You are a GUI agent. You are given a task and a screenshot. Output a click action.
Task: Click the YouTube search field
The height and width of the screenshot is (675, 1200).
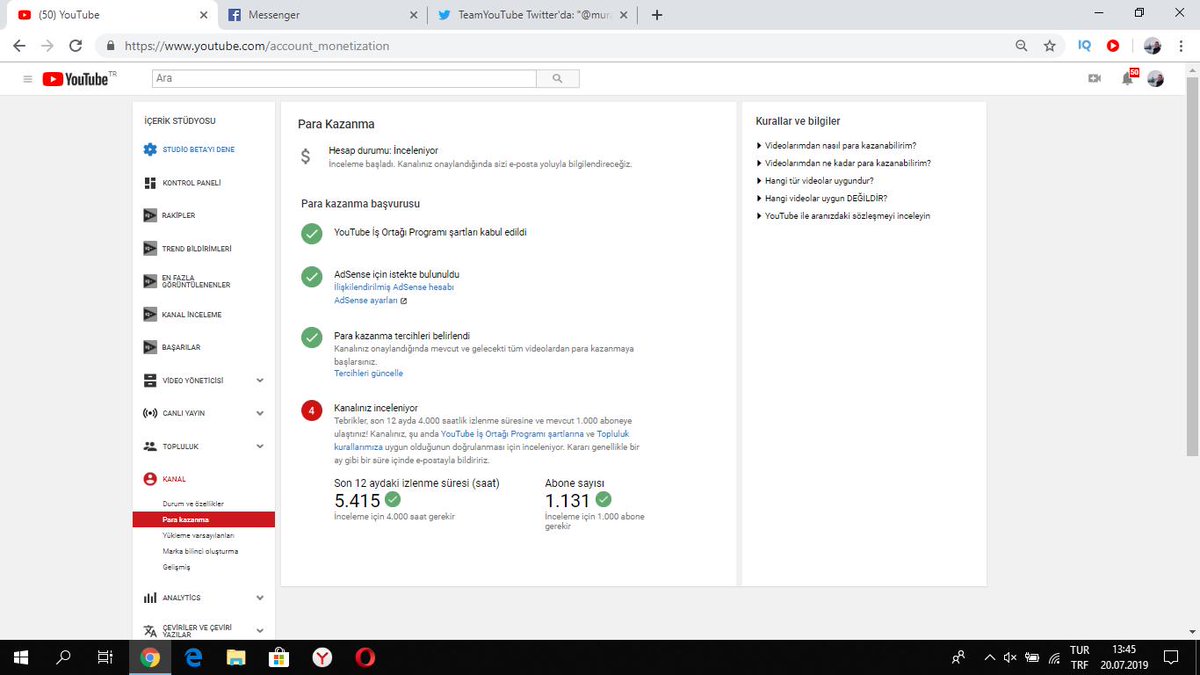click(x=344, y=78)
